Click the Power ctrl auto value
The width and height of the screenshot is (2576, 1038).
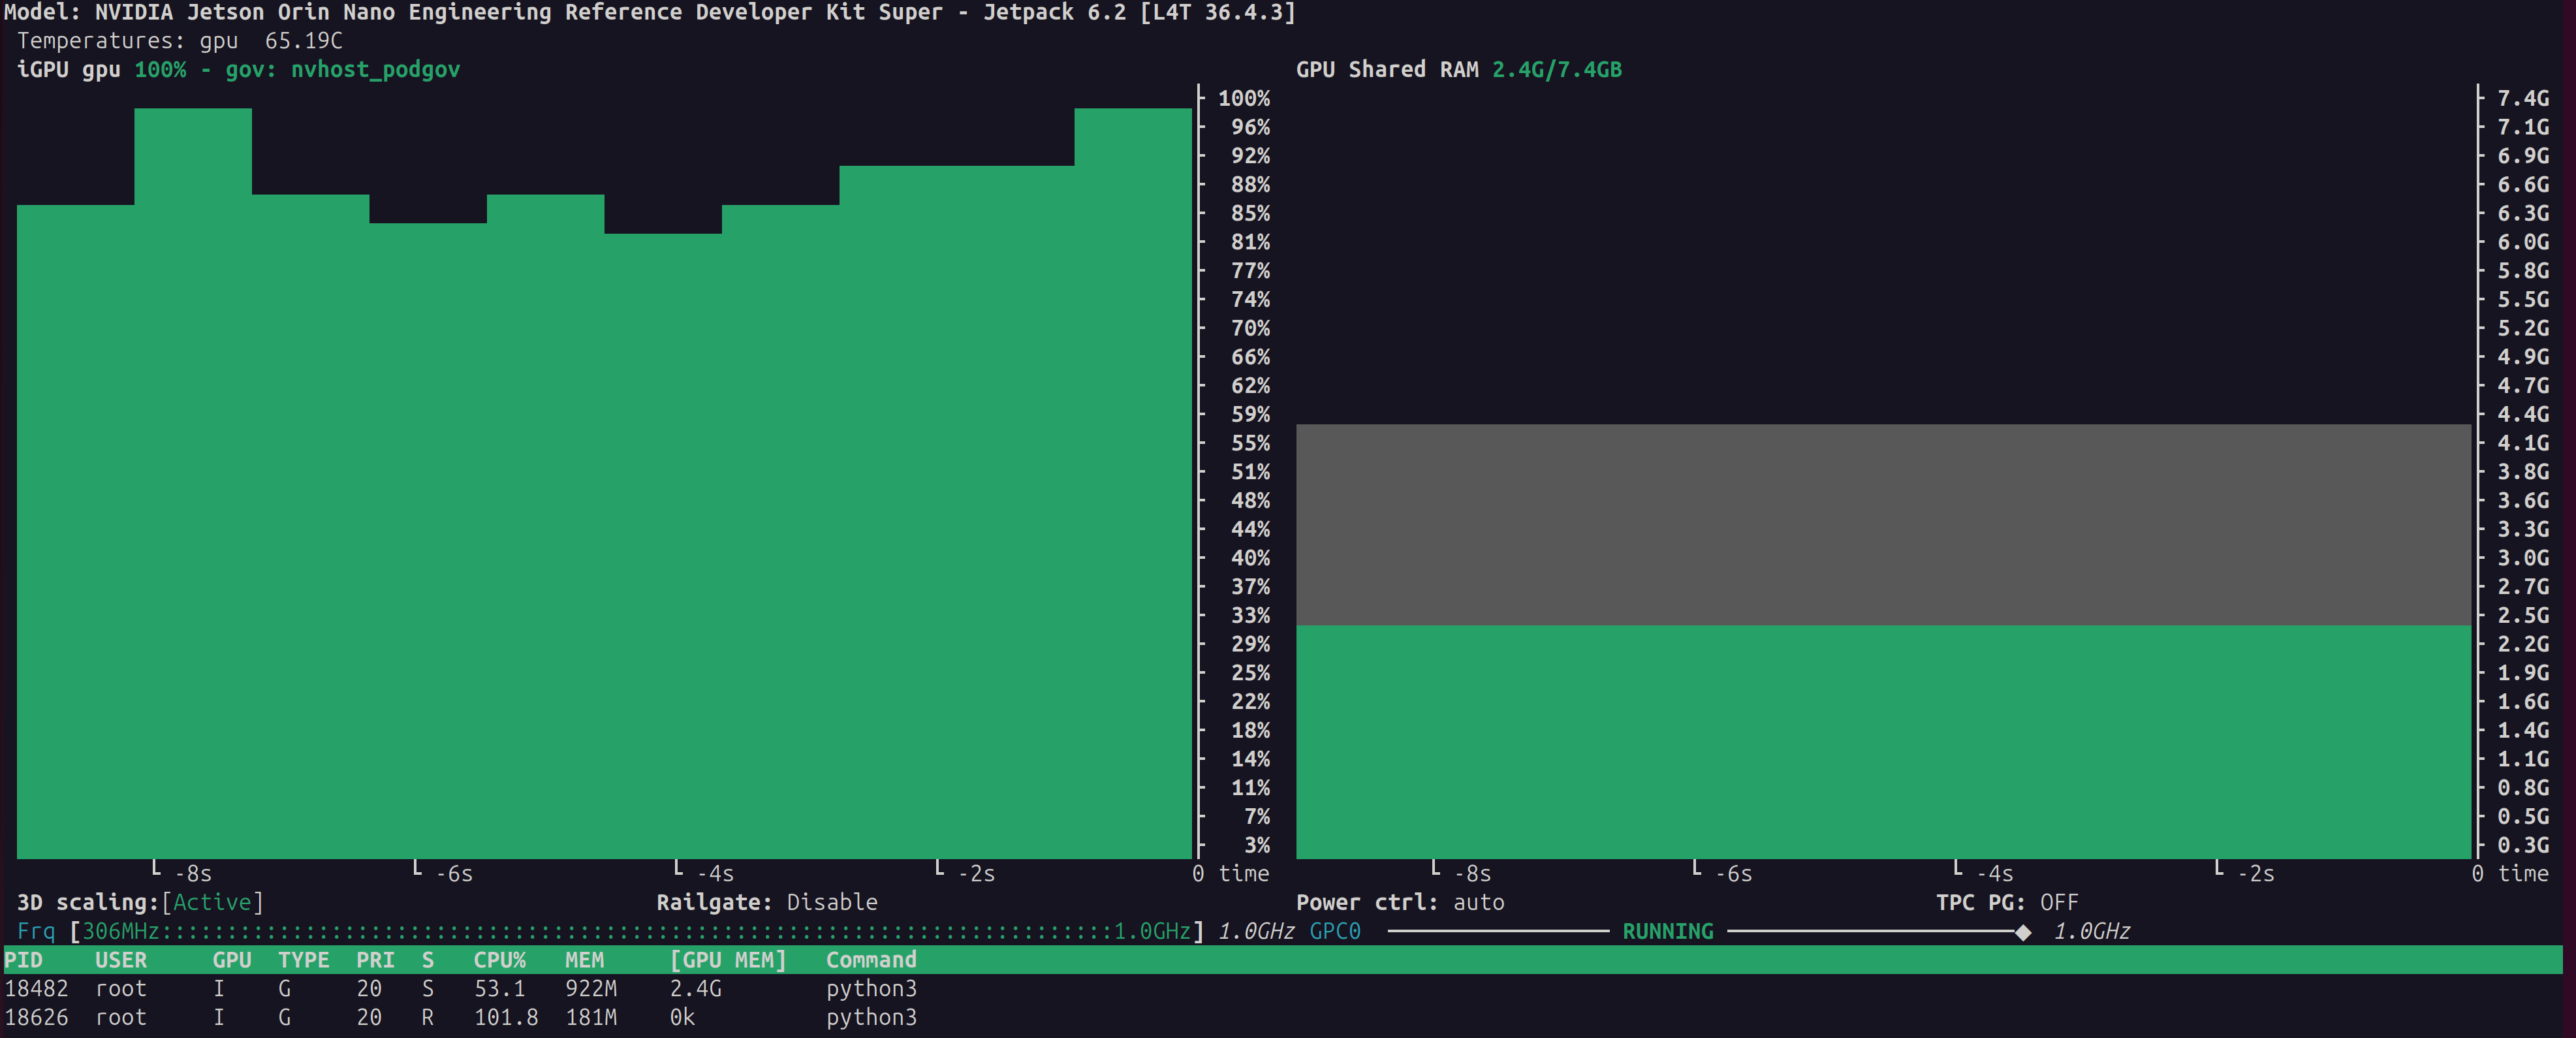pyautogui.click(x=1478, y=902)
